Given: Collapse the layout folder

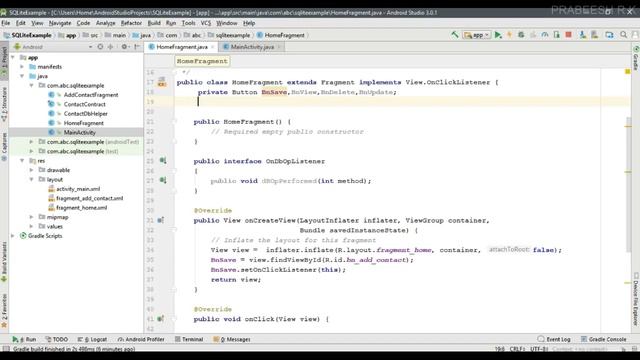Looking at the screenshot, I should point(32,179).
